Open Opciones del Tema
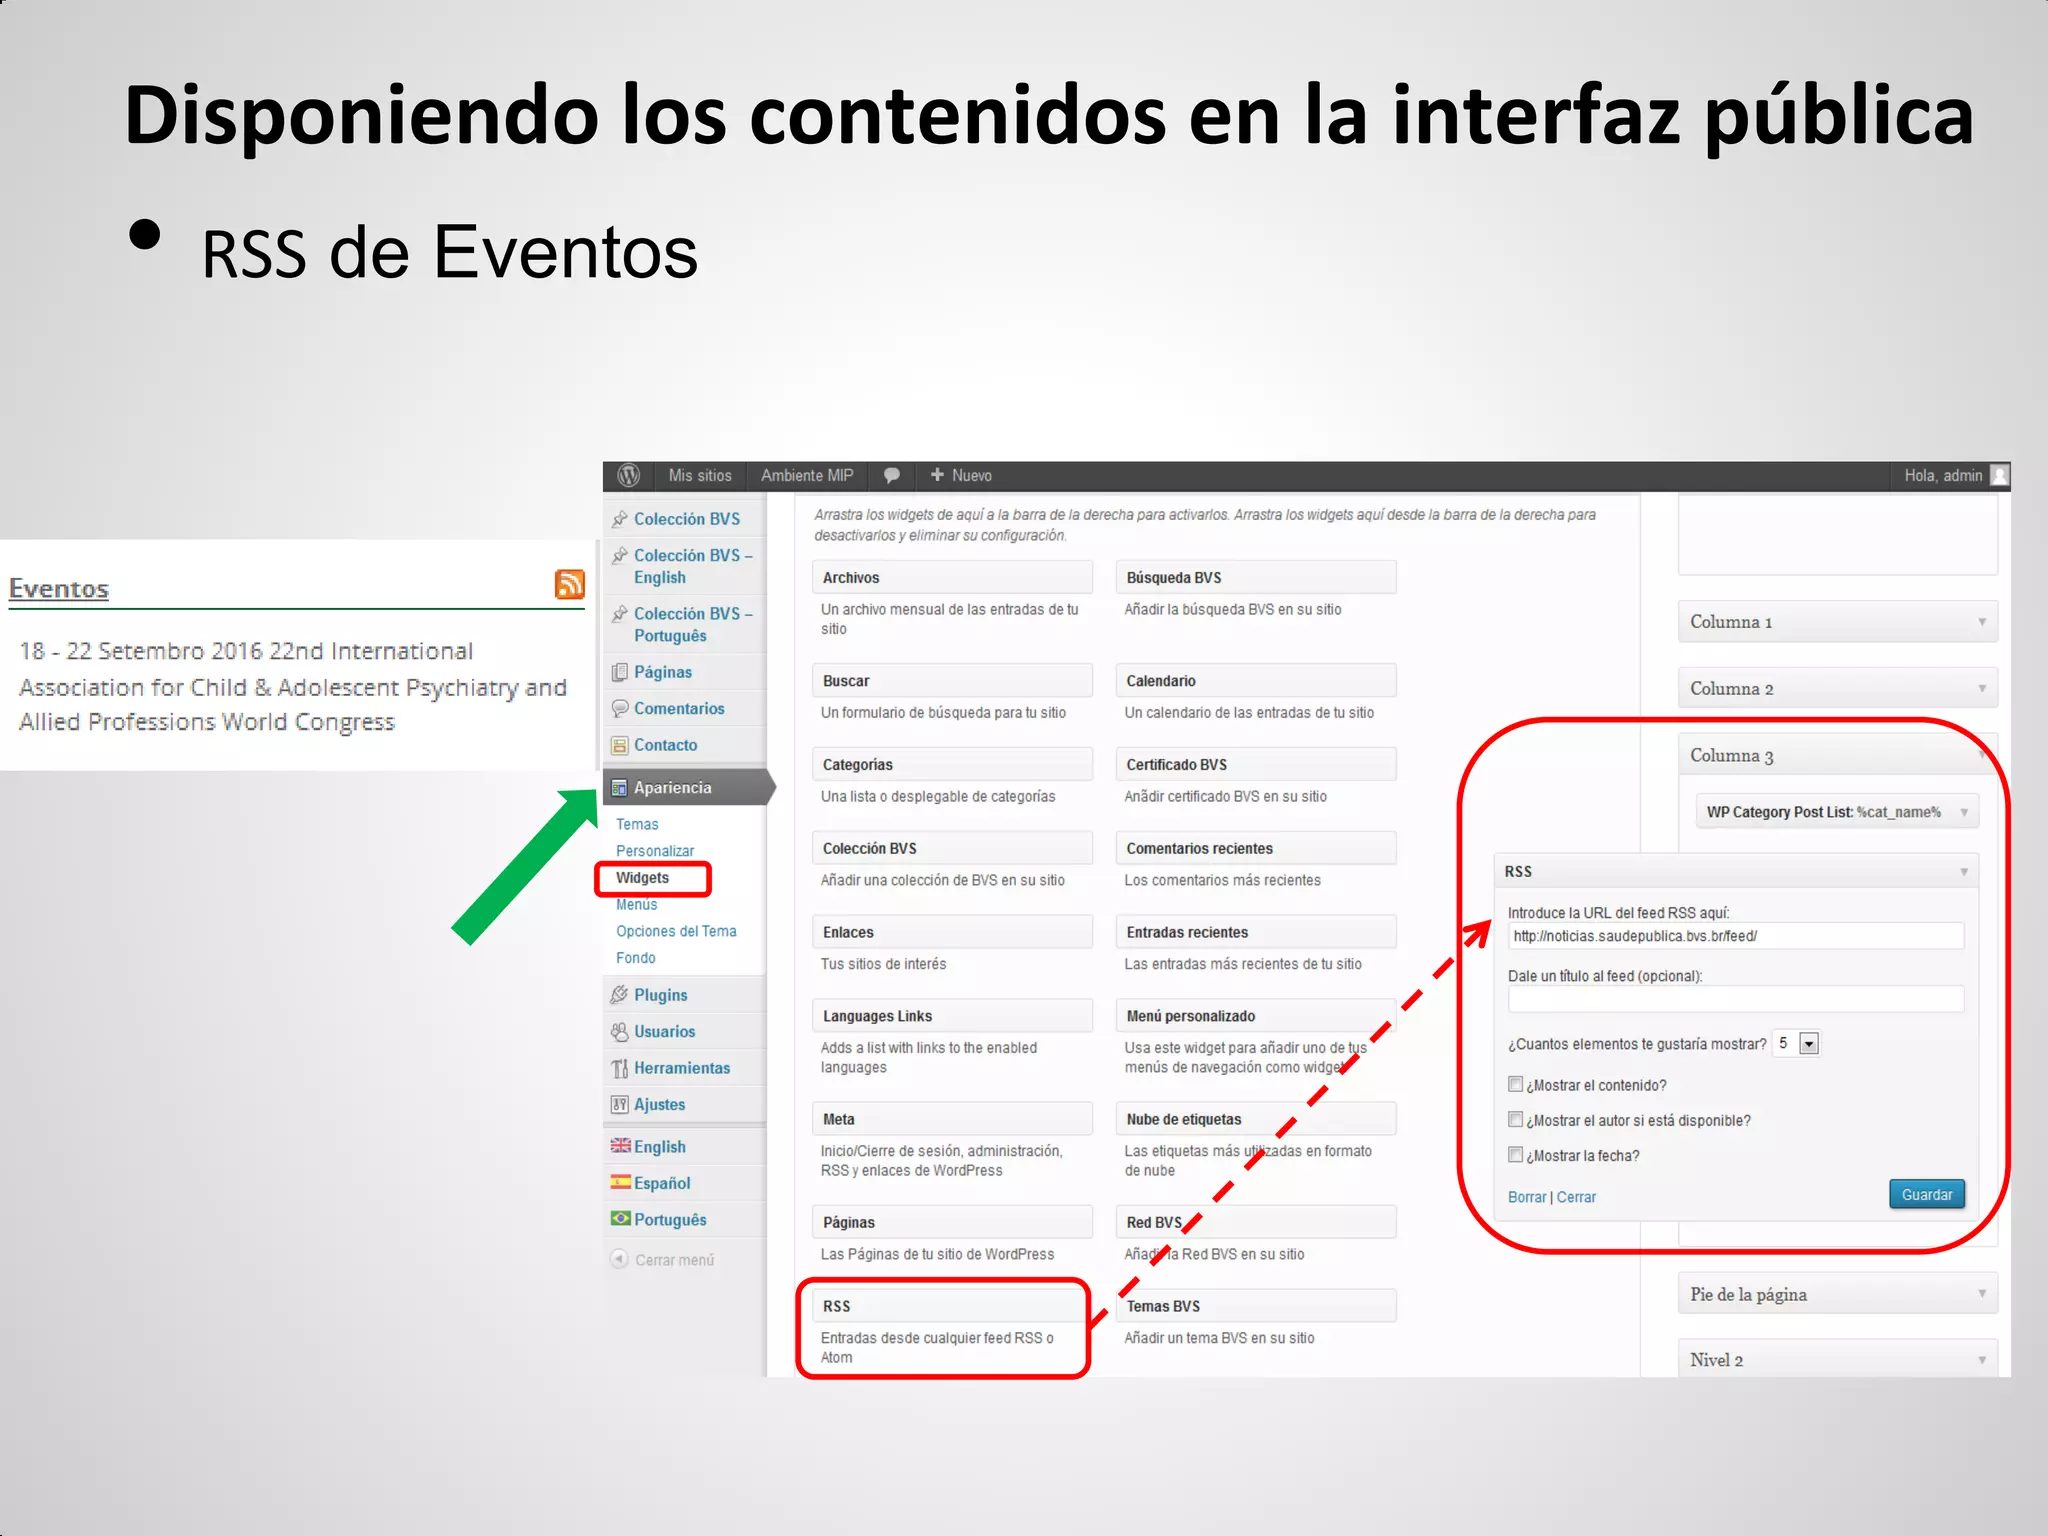 pyautogui.click(x=676, y=931)
